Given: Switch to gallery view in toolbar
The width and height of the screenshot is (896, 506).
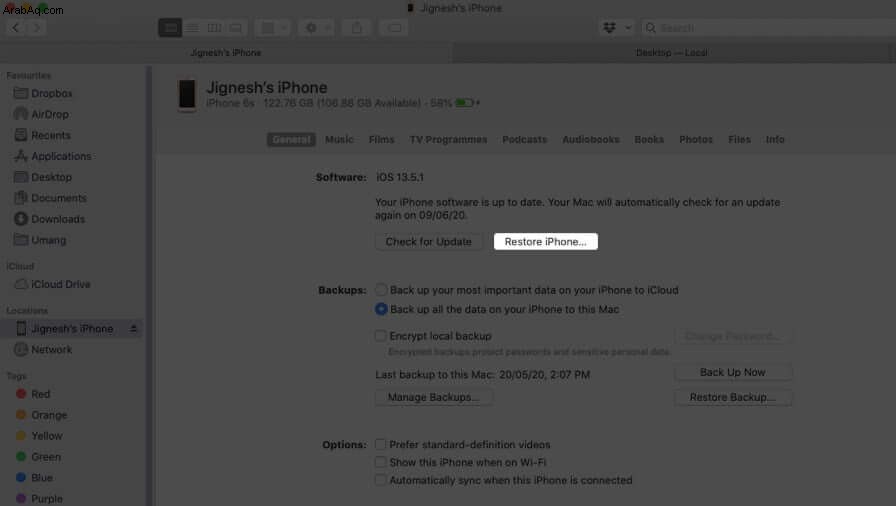Looking at the screenshot, I should (x=236, y=27).
